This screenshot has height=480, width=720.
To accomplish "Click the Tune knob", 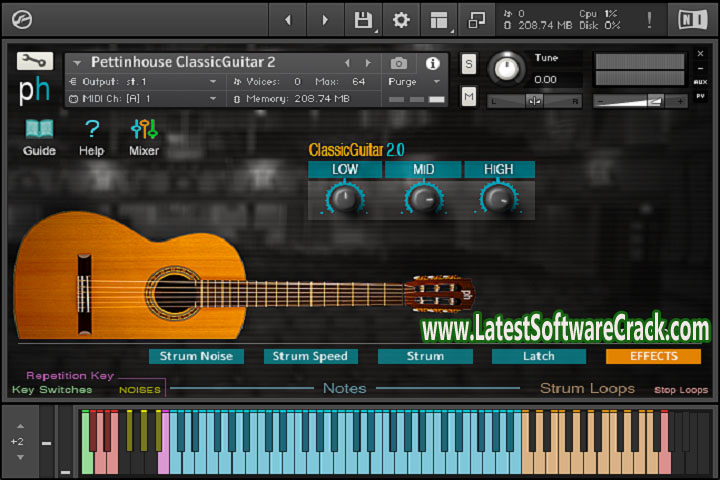I will pyautogui.click(x=508, y=69).
